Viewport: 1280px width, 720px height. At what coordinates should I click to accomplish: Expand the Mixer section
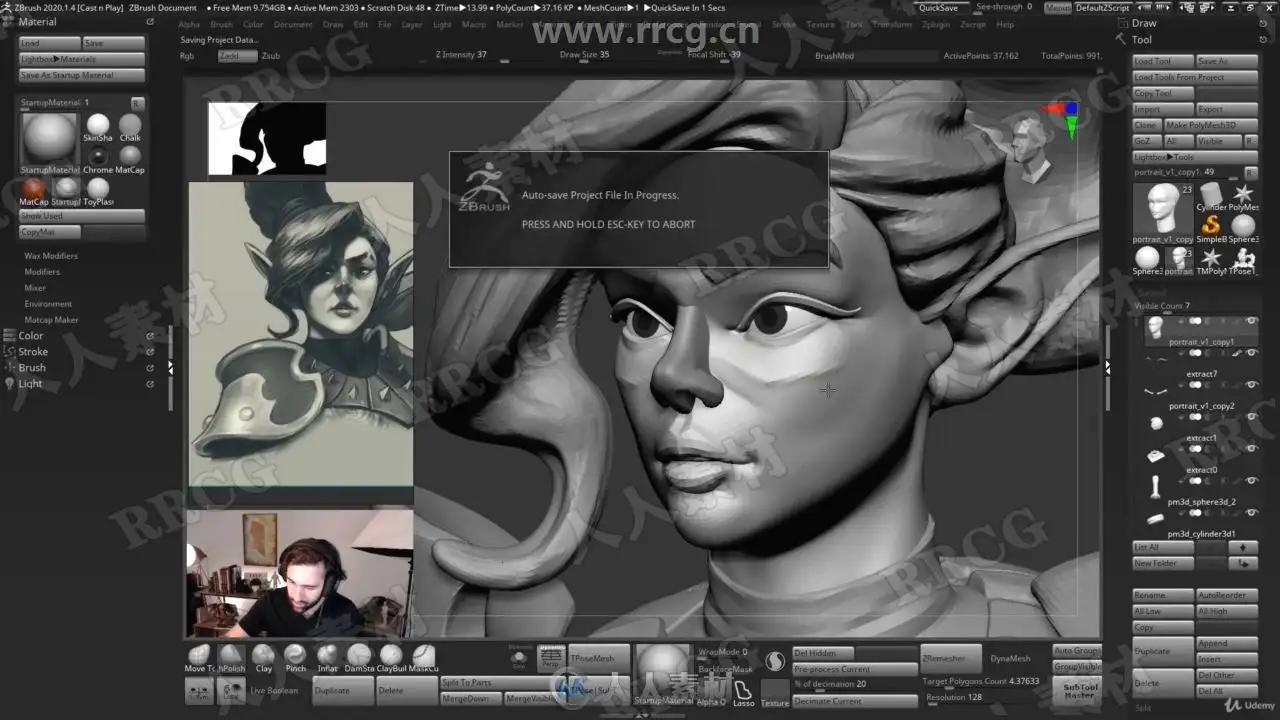click(x=35, y=288)
